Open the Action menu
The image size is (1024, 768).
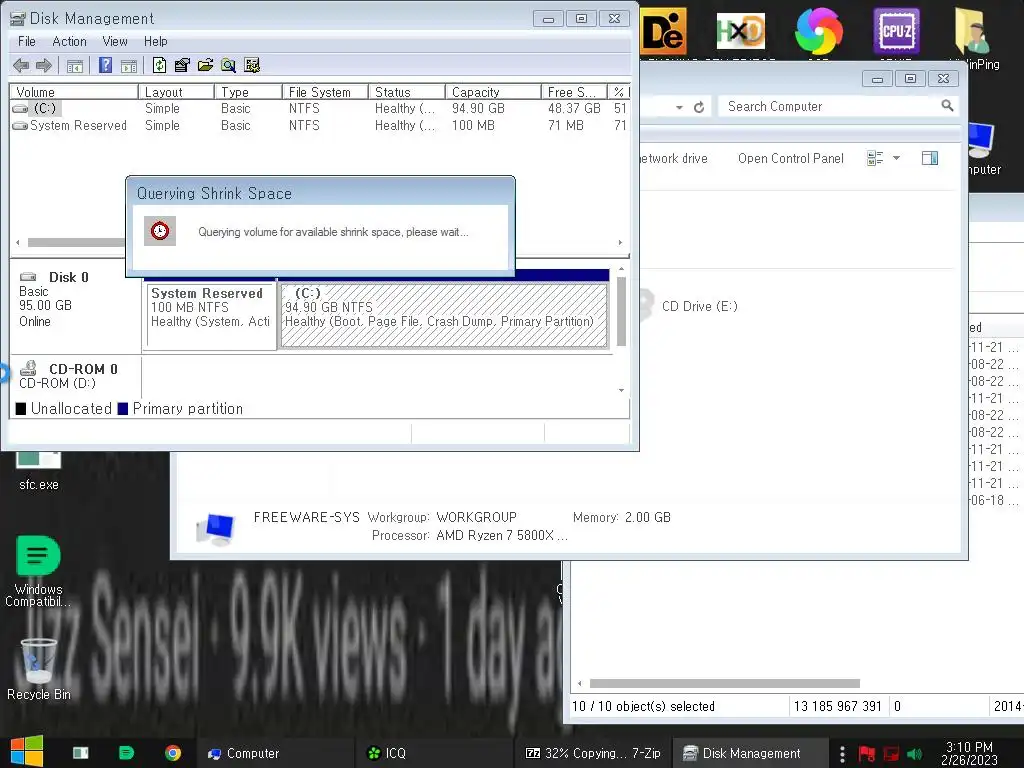[69, 41]
